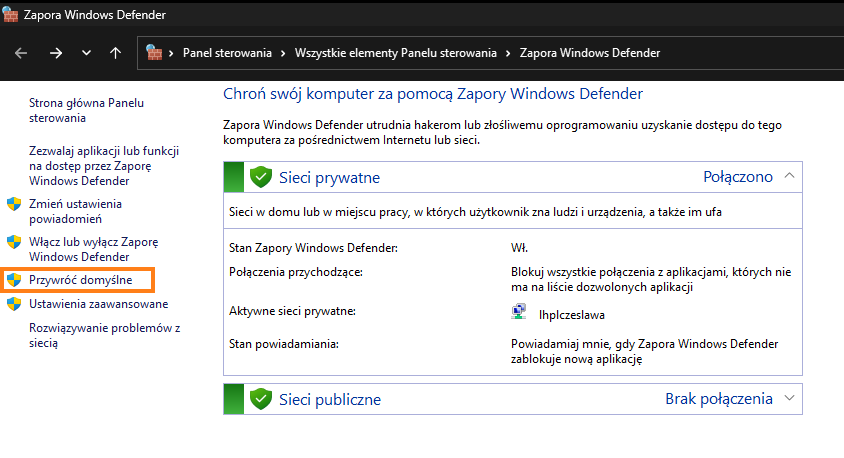Expand chevron after address bar firewall icon
The width and height of the screenshot is (844, 458).
(x=171, y=53)
